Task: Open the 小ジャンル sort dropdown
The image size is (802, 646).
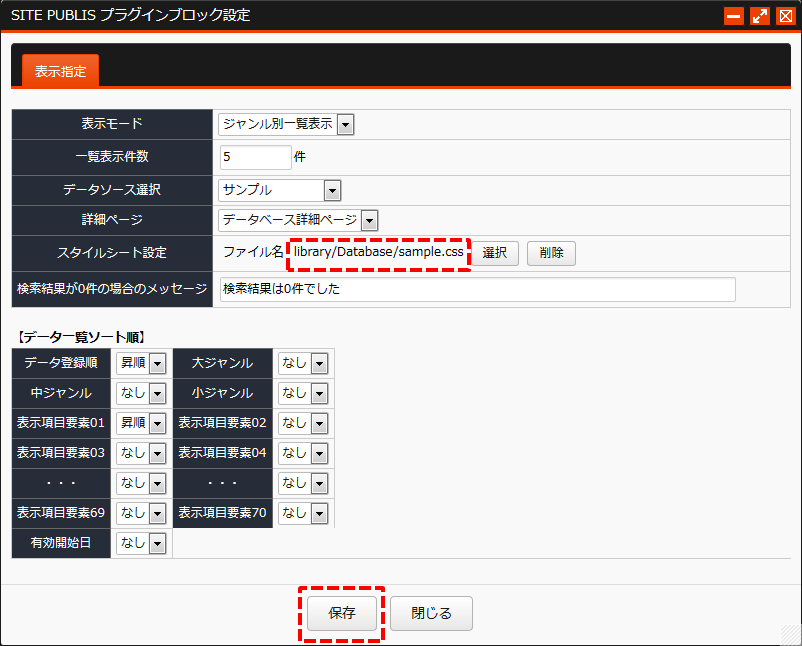Action: click(x=303, y=393)
